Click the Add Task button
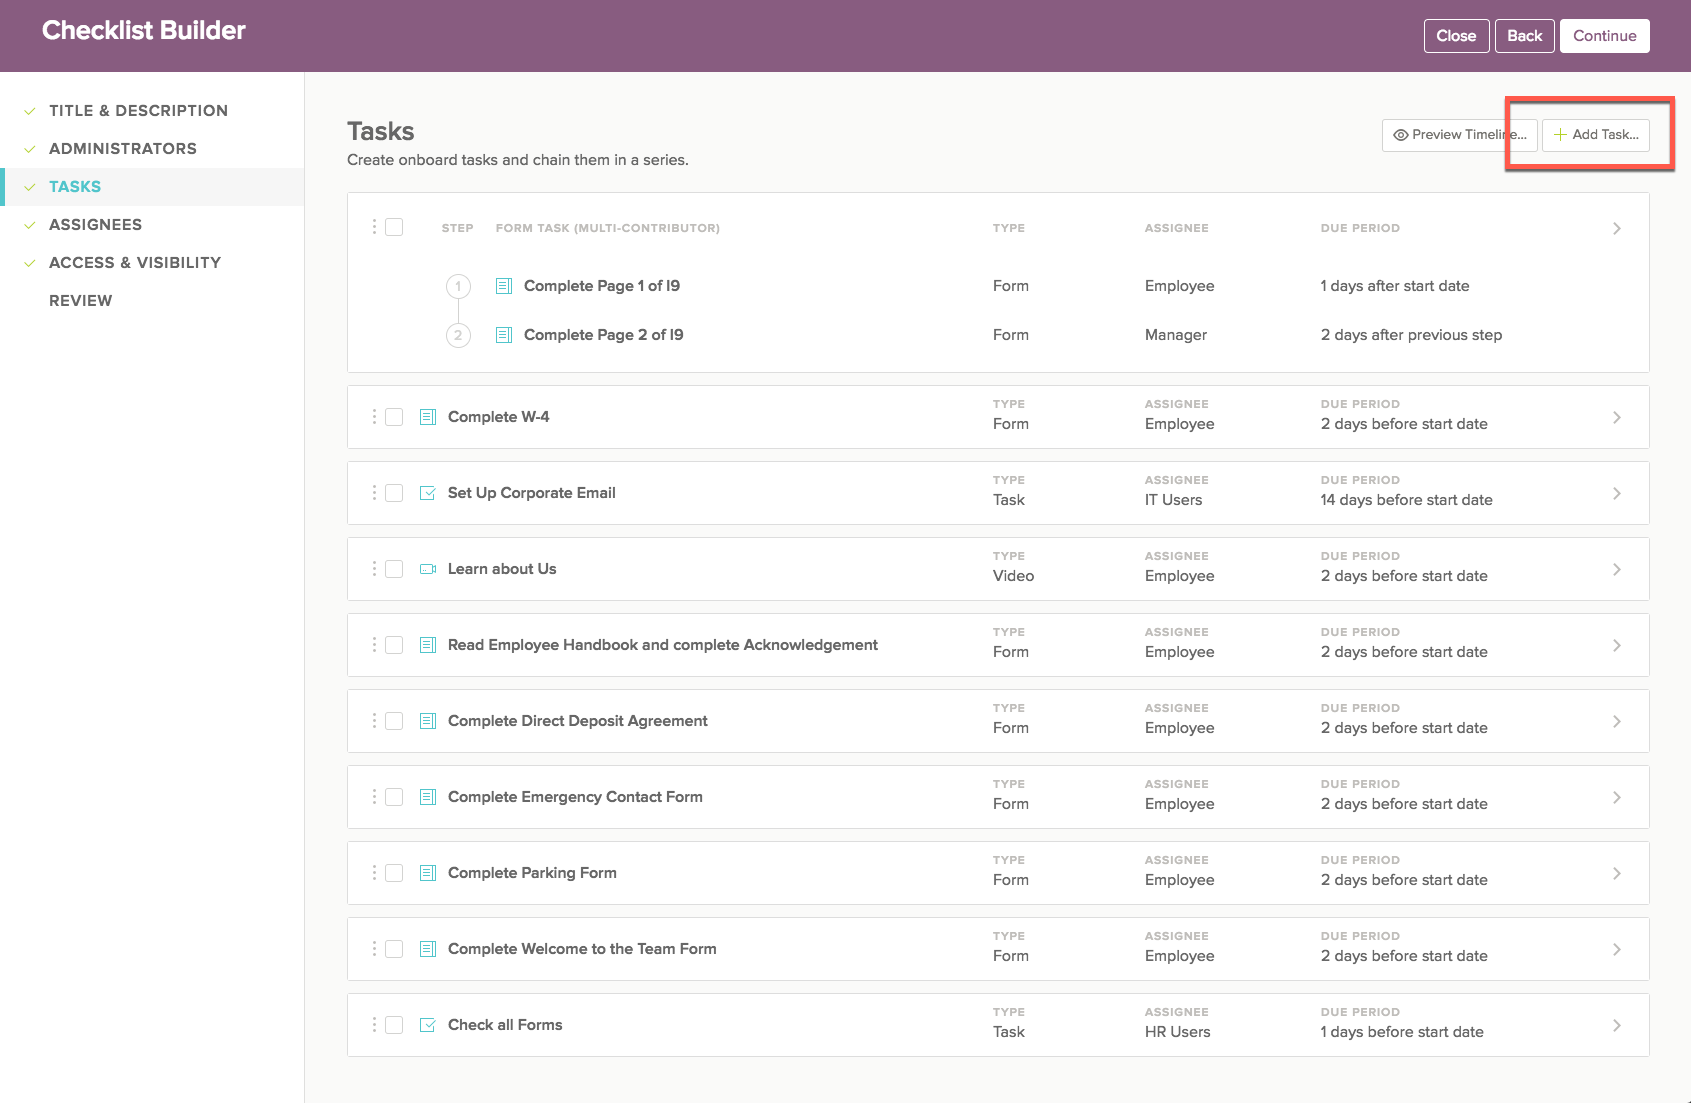 click(1596, 135)
